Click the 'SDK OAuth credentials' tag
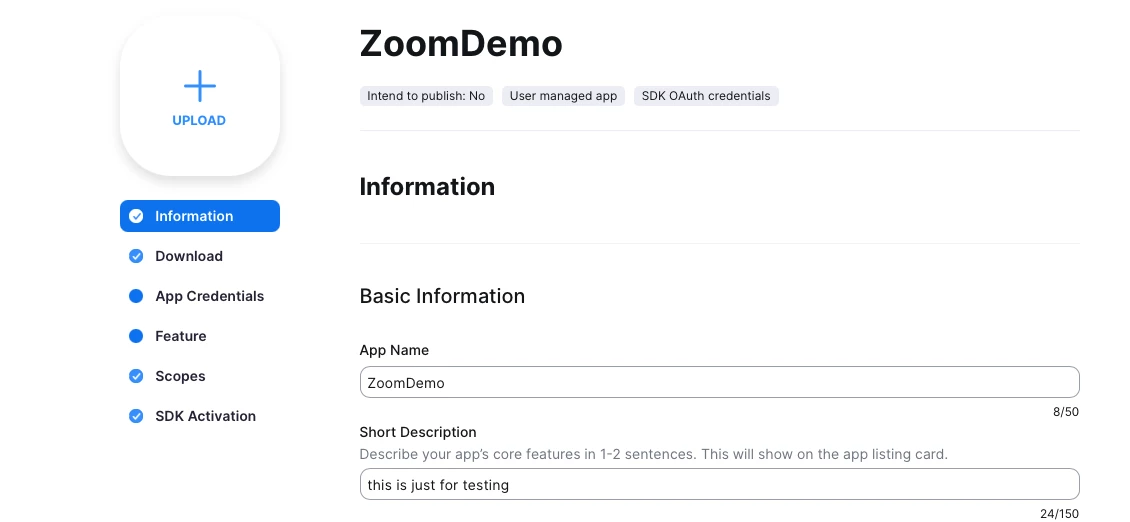The width and height of the screenshot is (1130, 522). 706,96
